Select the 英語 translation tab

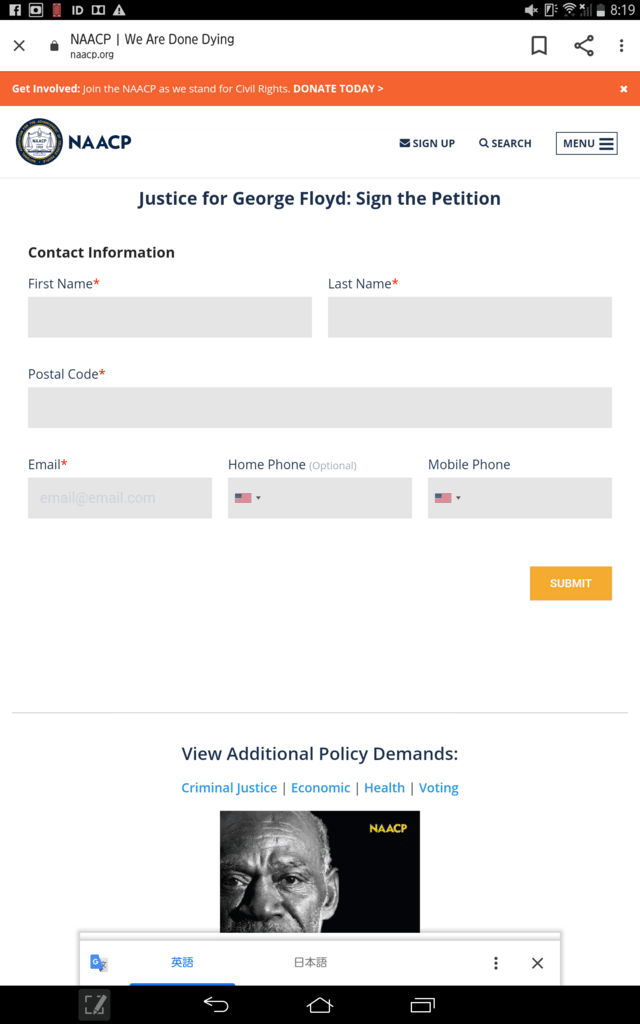coord(182,962)
